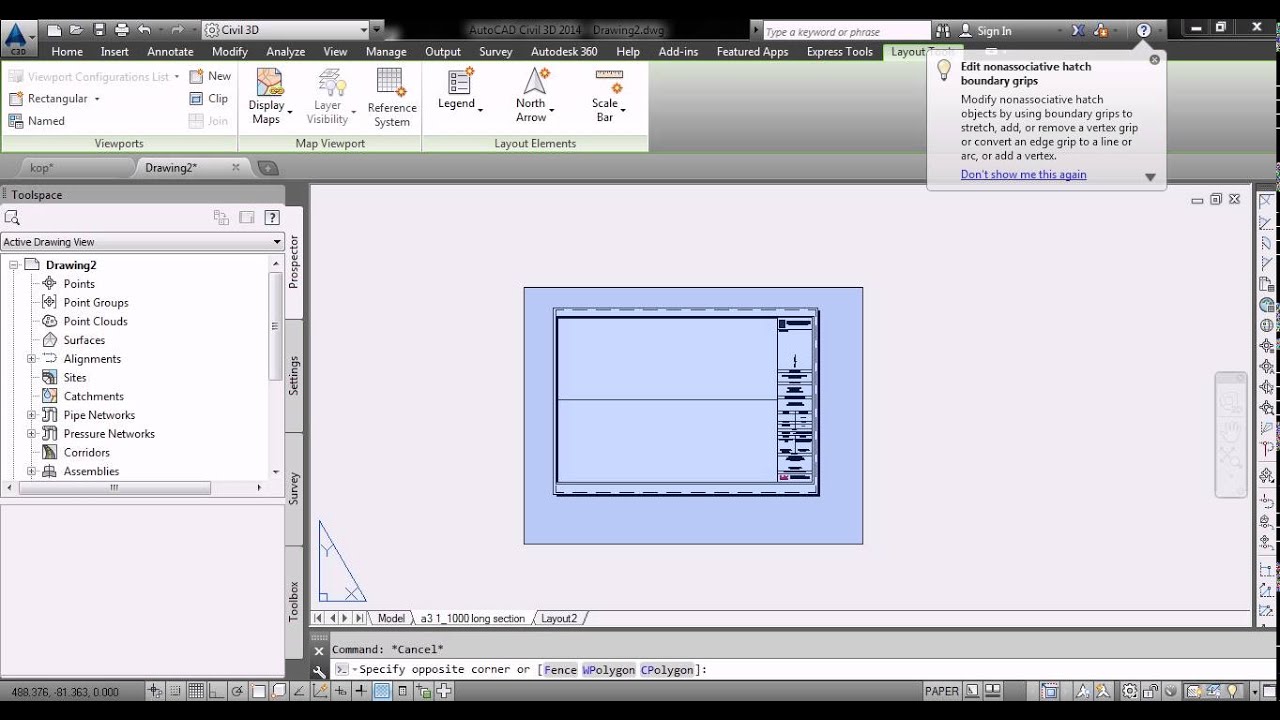Open the Civil 3D application menu button
The width and height of the screenshot is (1280, 720).
pos(17,40)
